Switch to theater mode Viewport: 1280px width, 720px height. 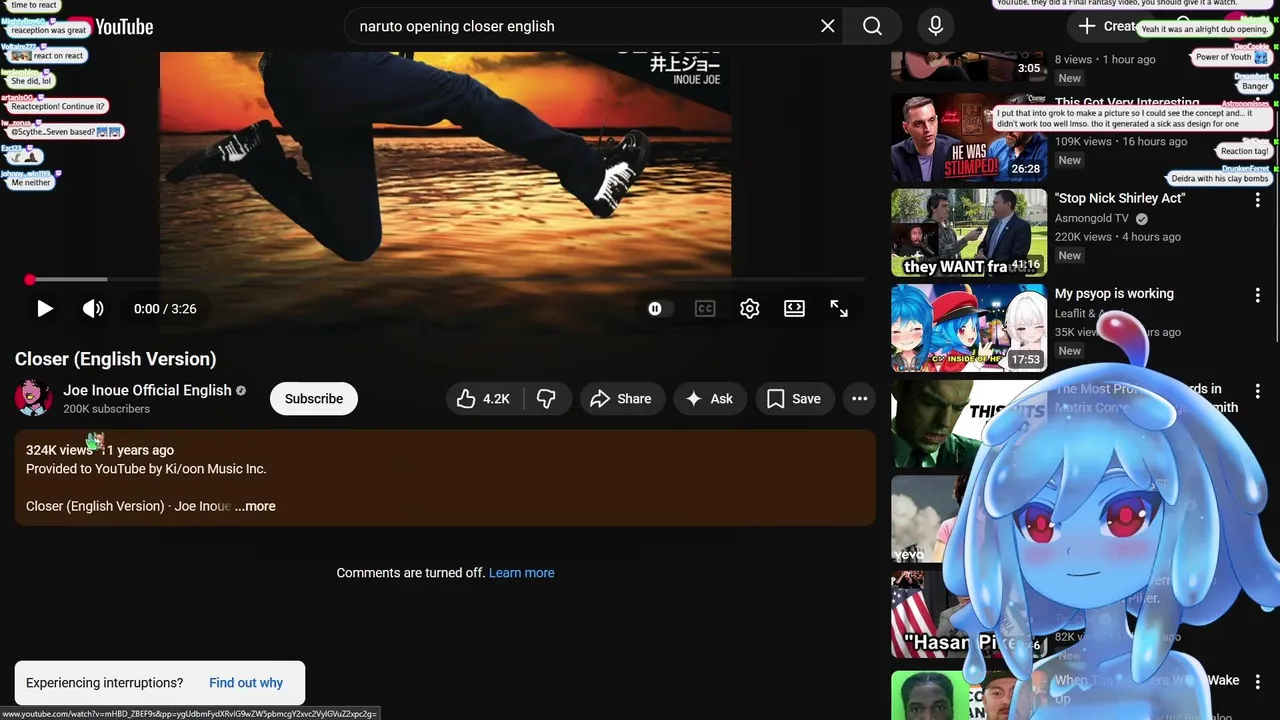coord(794,309)
